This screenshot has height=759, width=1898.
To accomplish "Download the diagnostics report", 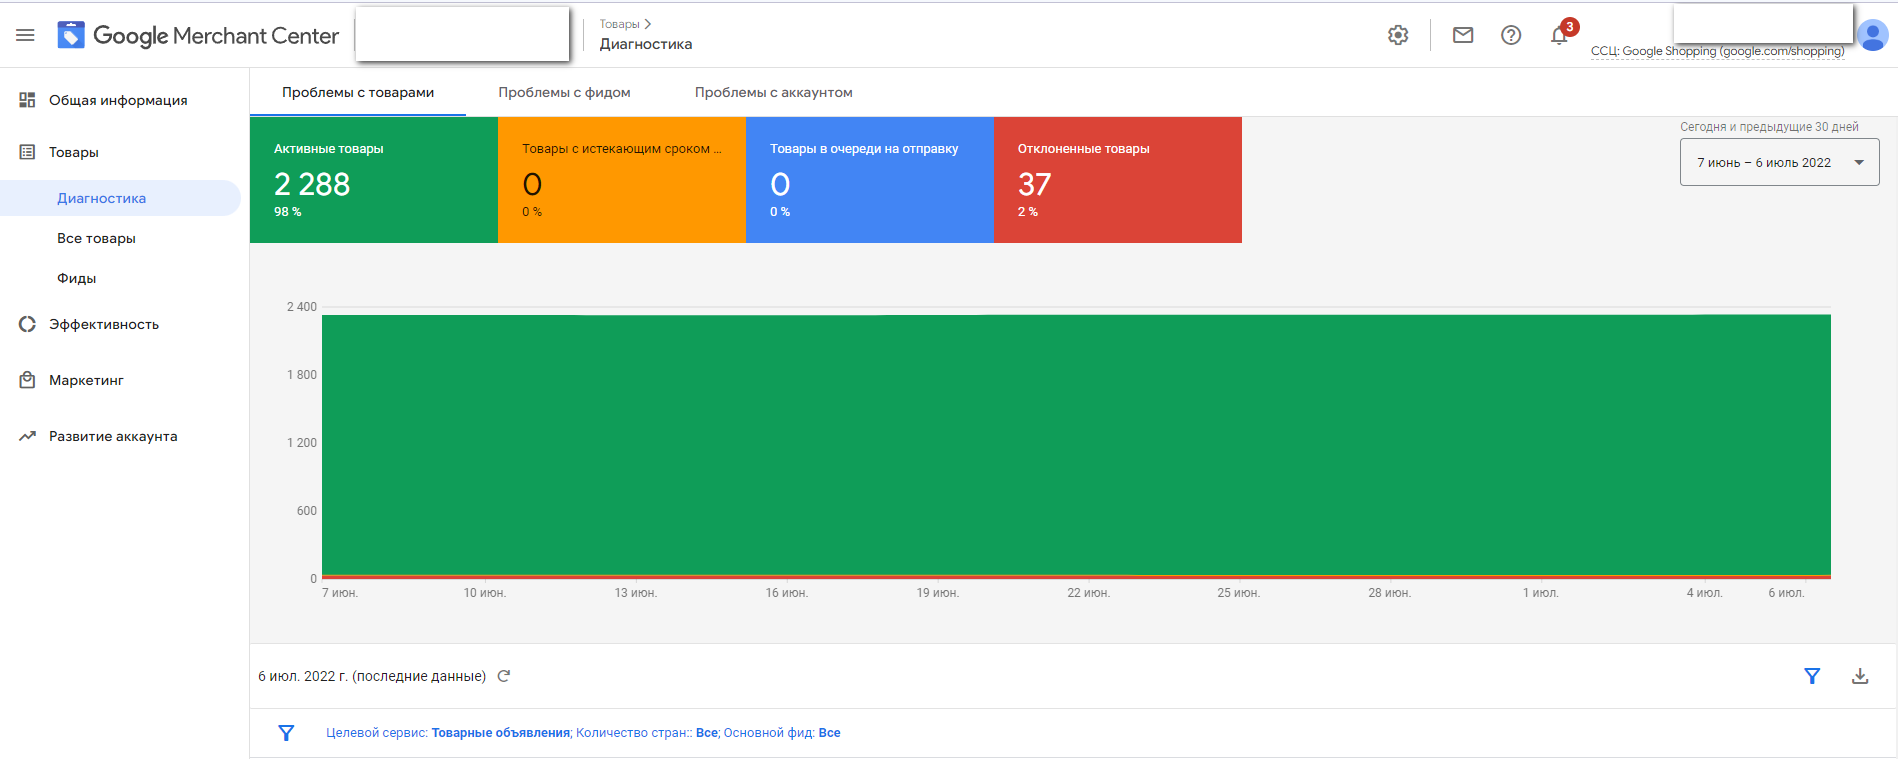I will click(x=1860, y=676).
